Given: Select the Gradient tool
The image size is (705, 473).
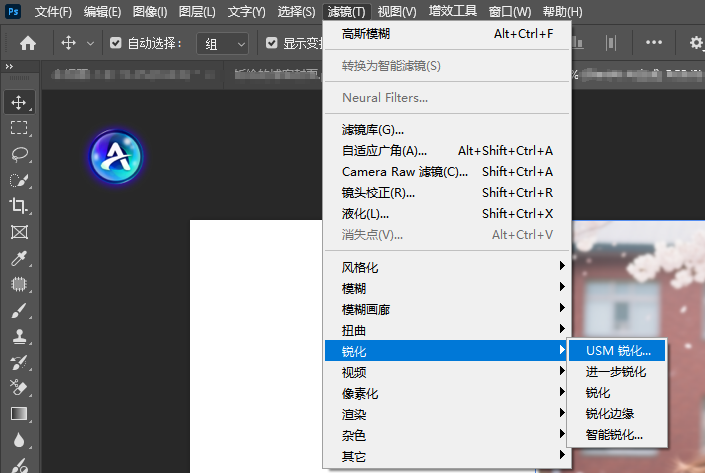Looking at the screenshot, I should [x=18, y=413].
